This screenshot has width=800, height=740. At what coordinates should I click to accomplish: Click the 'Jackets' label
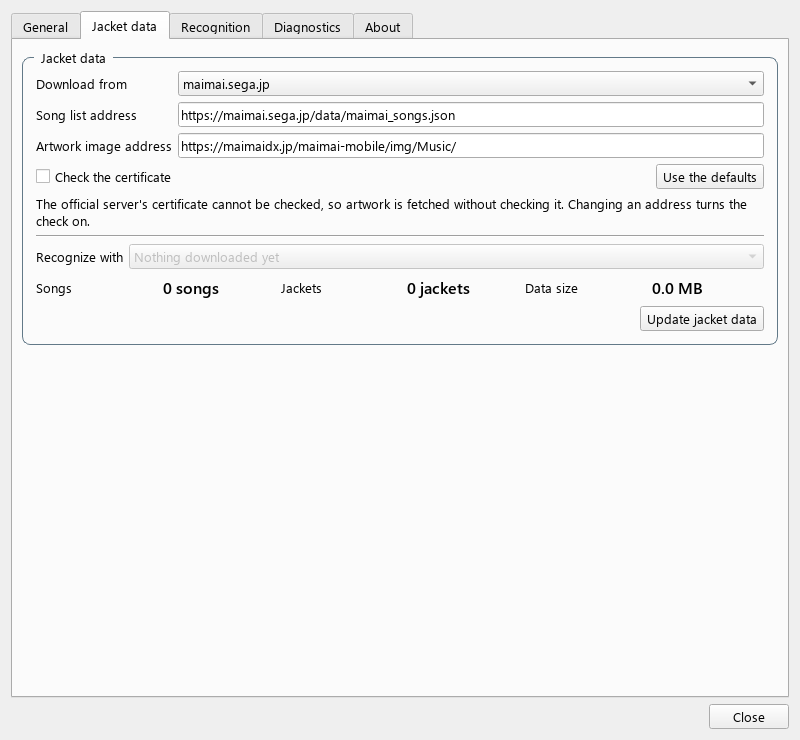(x=301, y=289)
